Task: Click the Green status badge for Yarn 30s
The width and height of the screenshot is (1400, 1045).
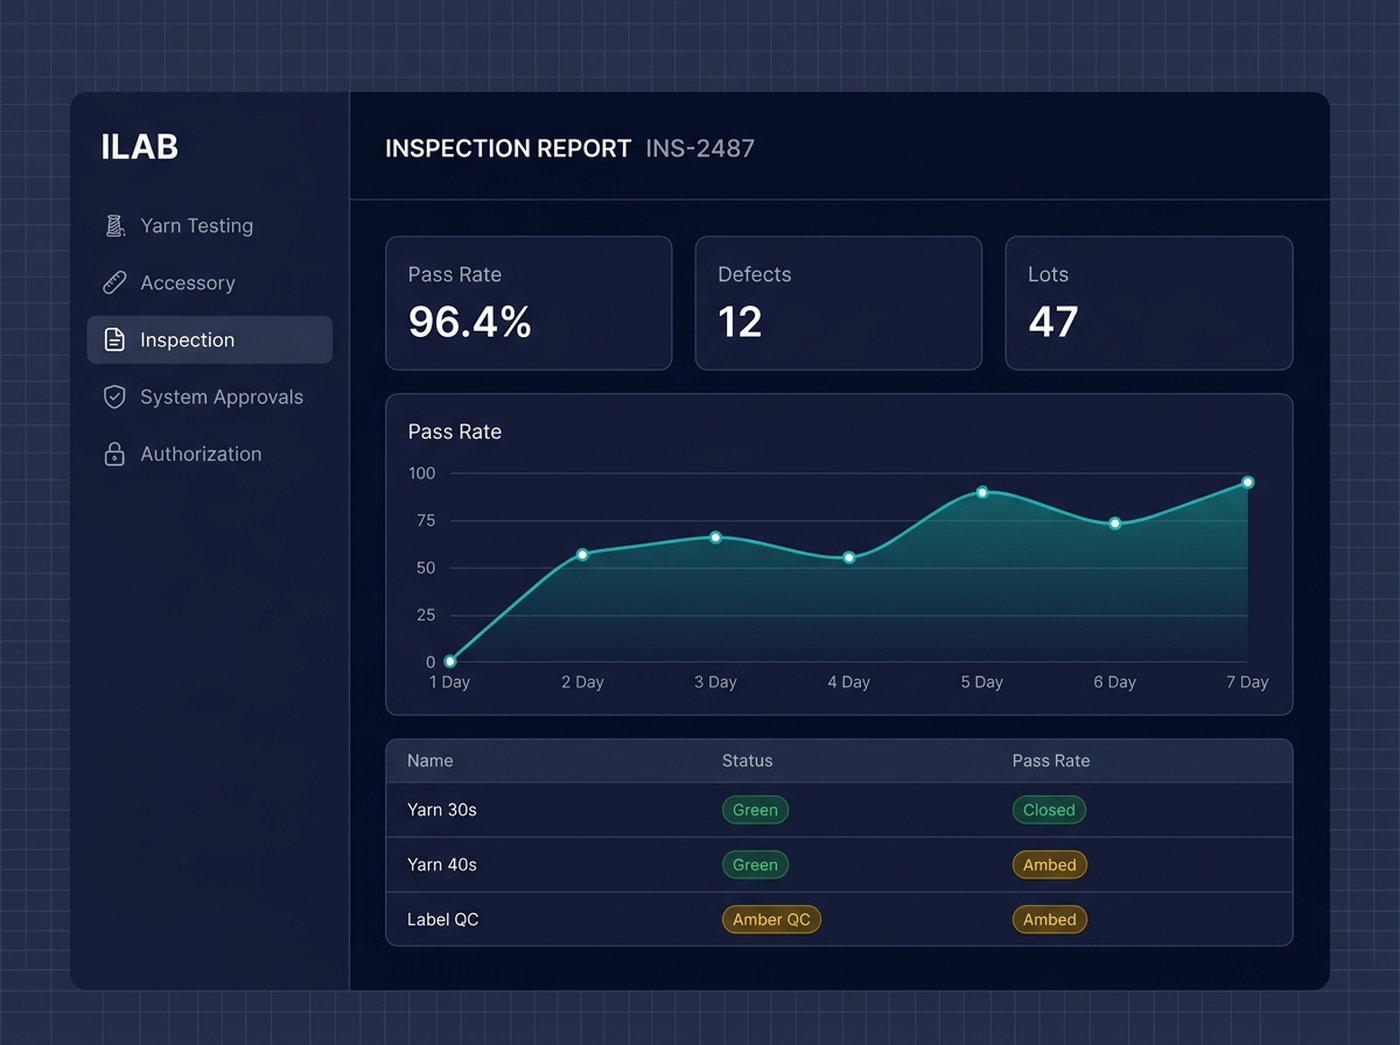Action: [x=755, y=810]
